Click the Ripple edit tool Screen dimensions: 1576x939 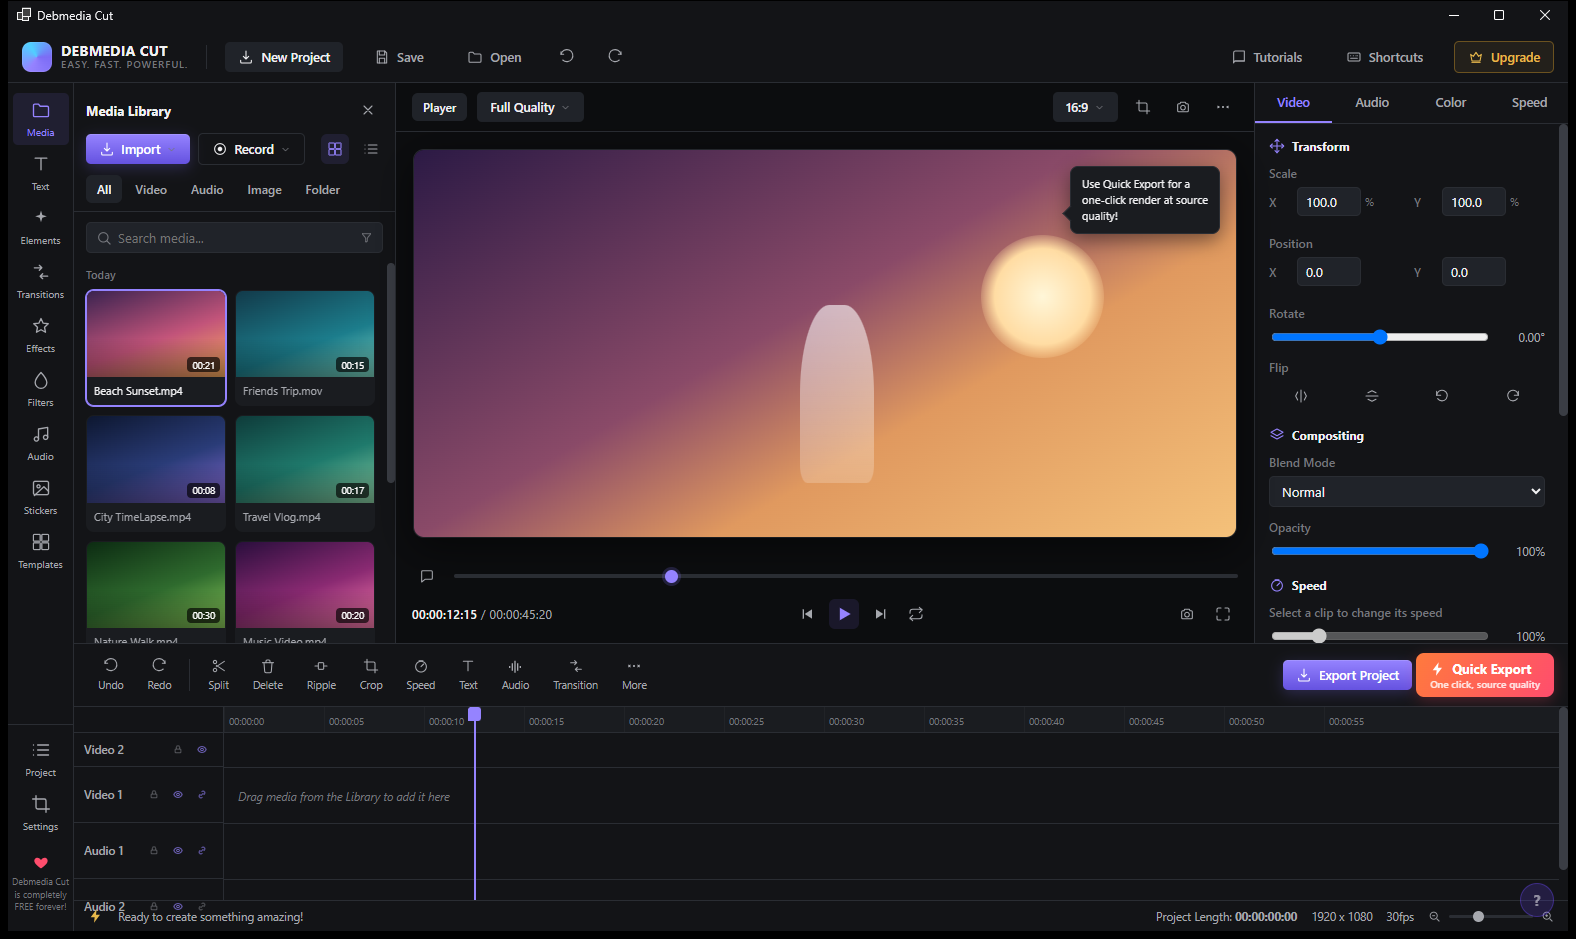coord(321,674)
